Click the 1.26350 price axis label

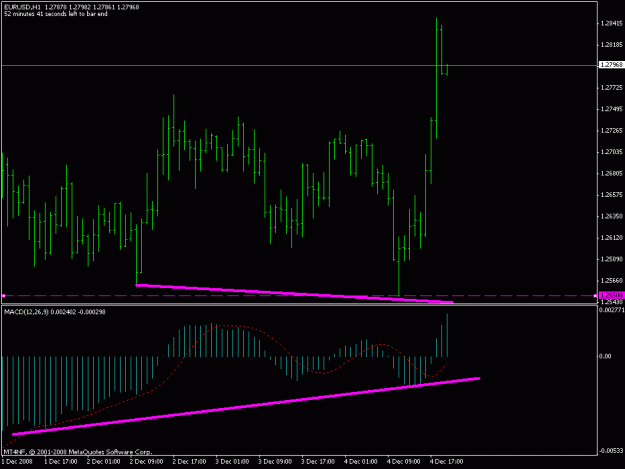pos(611,216)
